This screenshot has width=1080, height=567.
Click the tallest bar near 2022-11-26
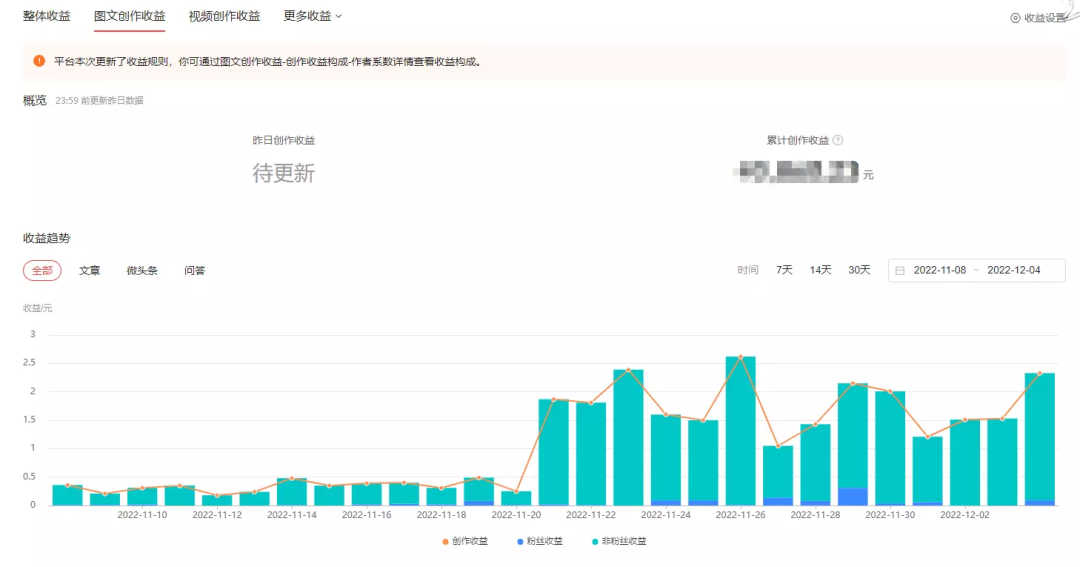coord(740,430)
